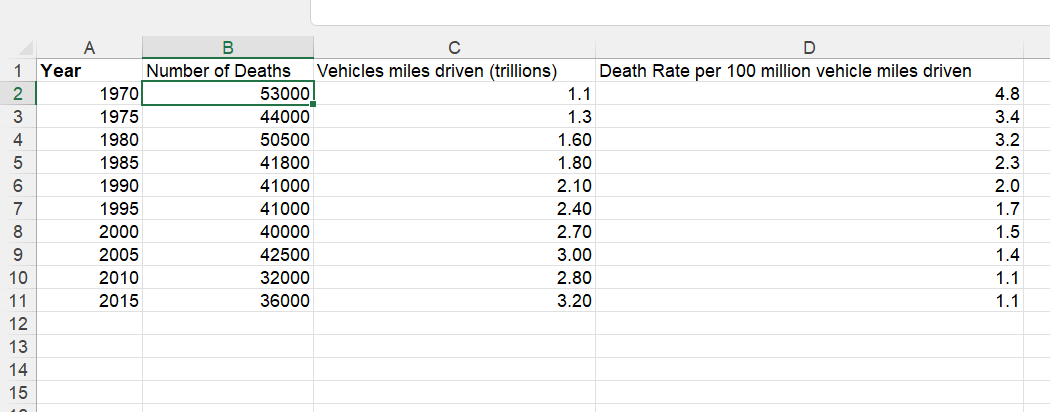Select the cell containing 2005

[89, 255]
